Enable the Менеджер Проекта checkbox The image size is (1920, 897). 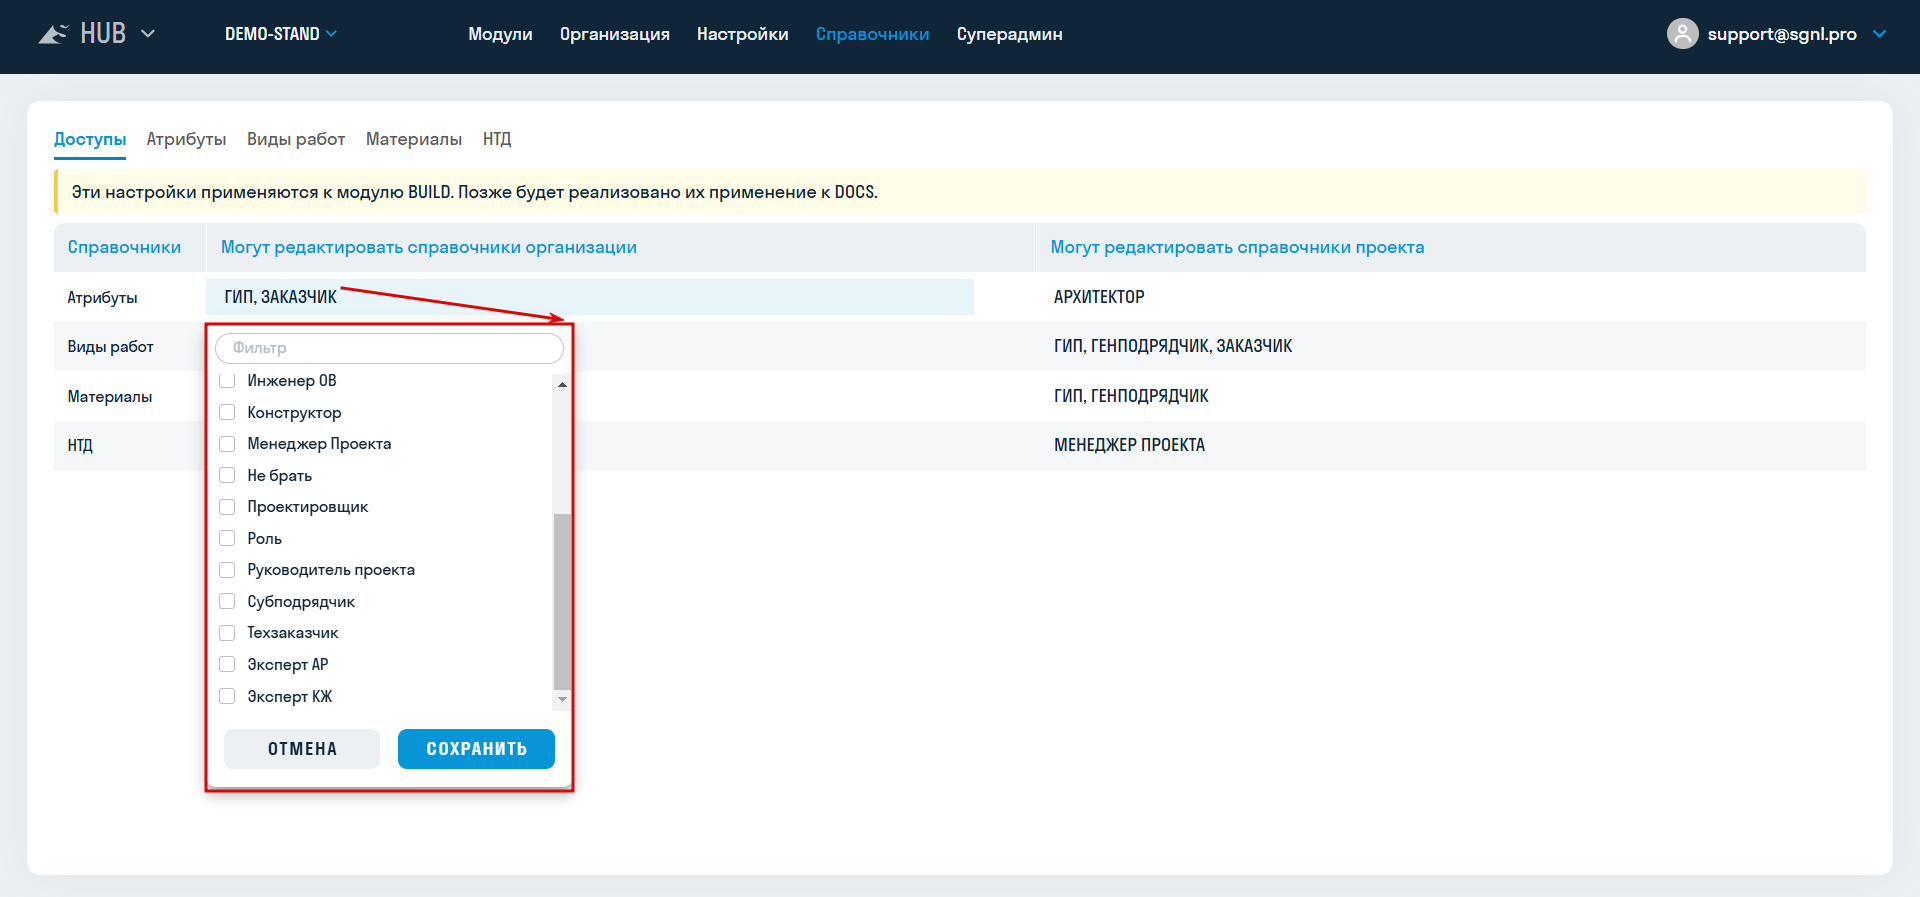(227, 444)
